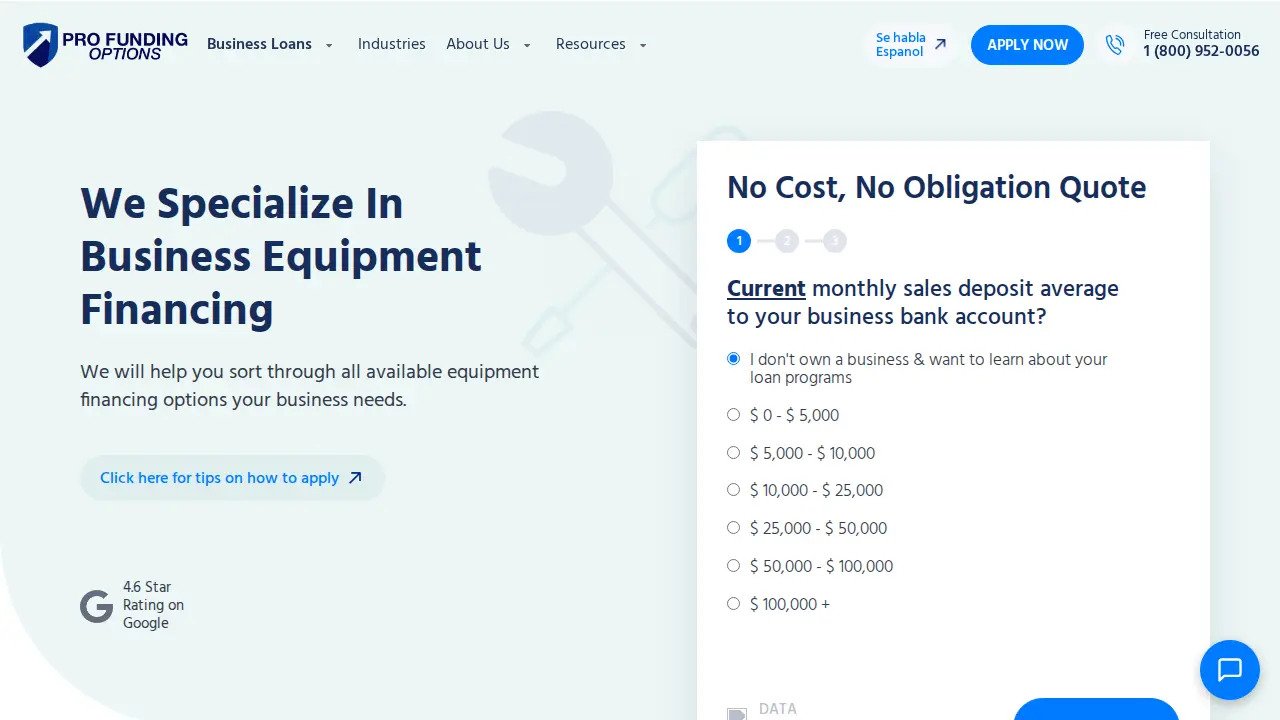
Task: Pick the $ 10,000 - $ 25,000 radio button
Action: (733, 490)
